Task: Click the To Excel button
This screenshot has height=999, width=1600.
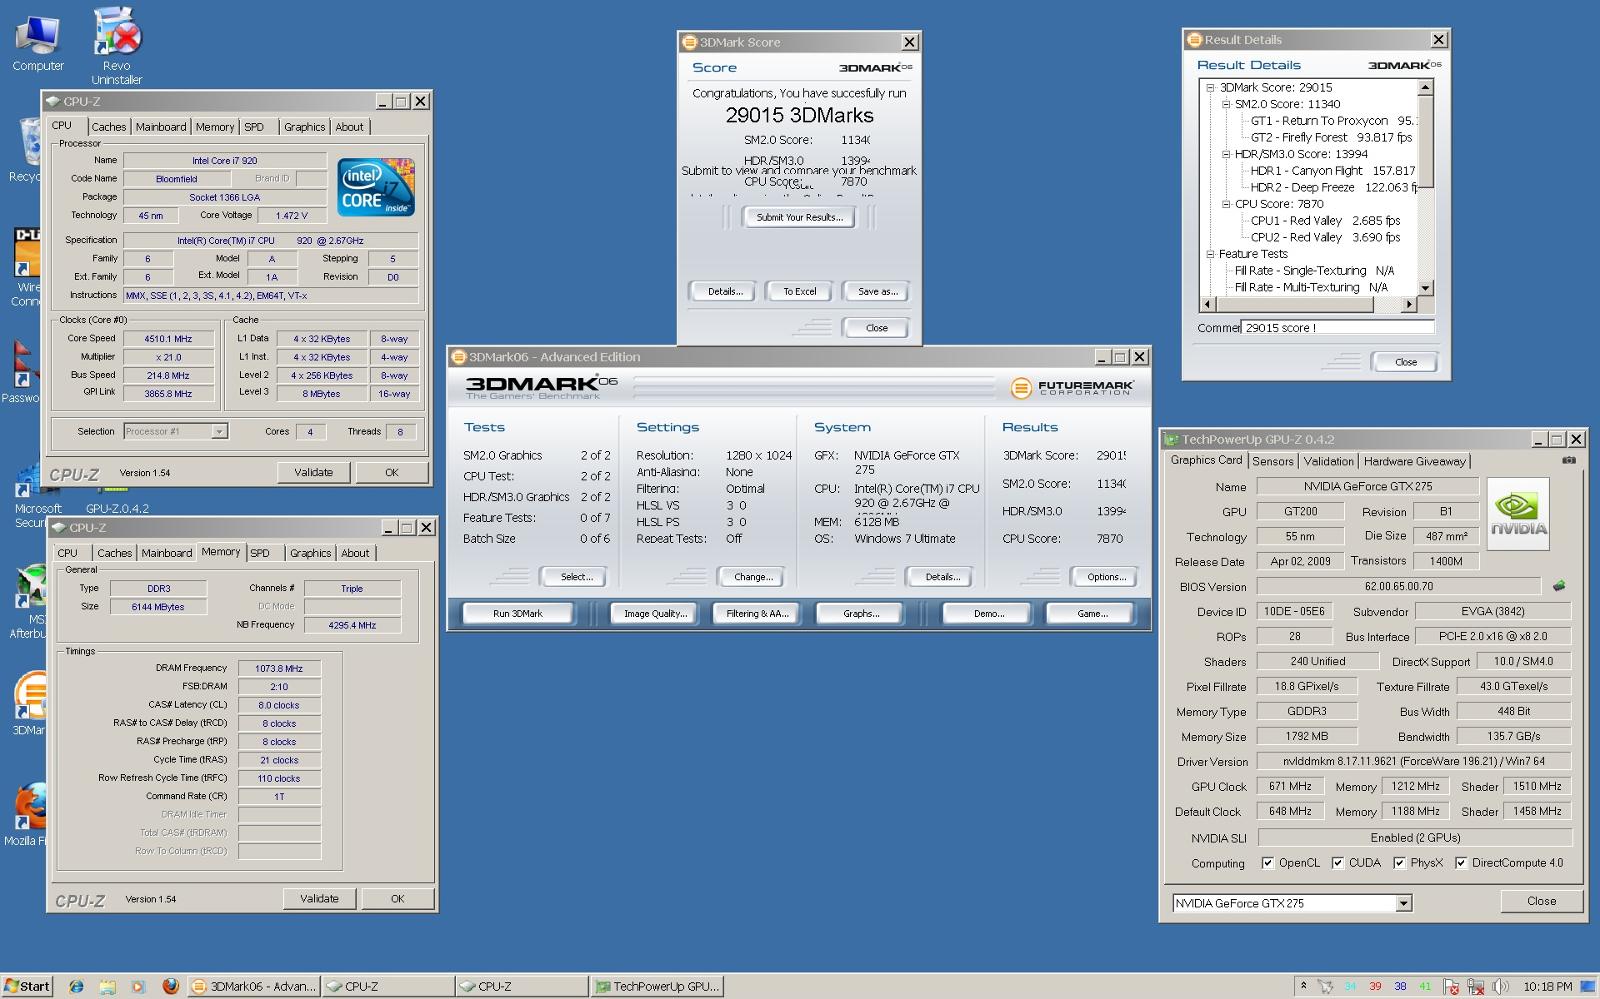Action: pyautogui.click(x=800, y=292)
